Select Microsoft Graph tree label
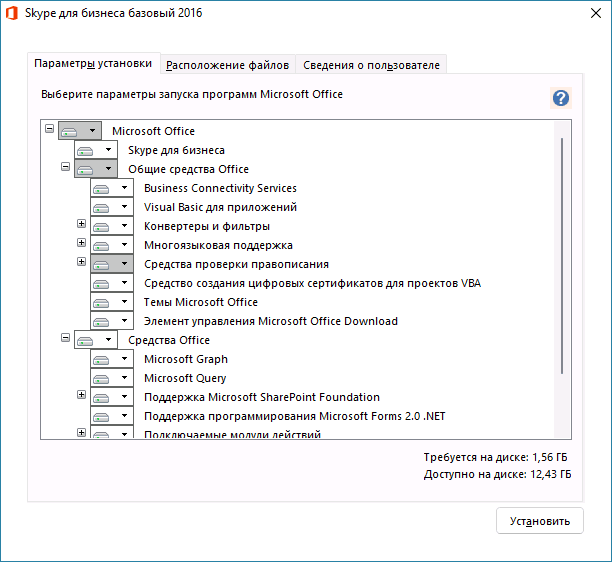 (186, 359)
